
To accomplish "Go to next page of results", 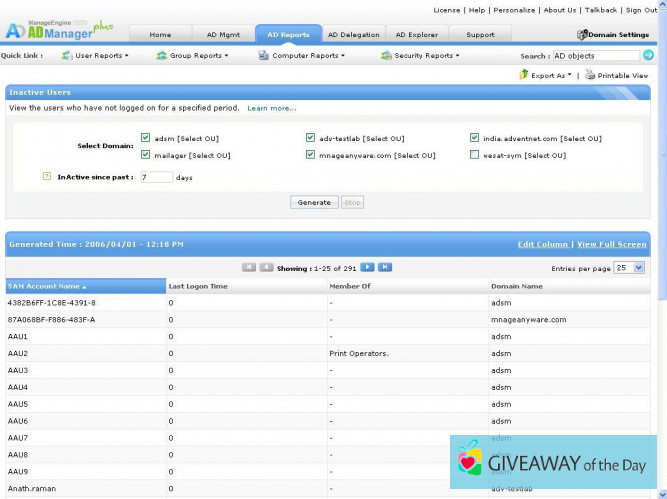I will click(x=367, y=267).
